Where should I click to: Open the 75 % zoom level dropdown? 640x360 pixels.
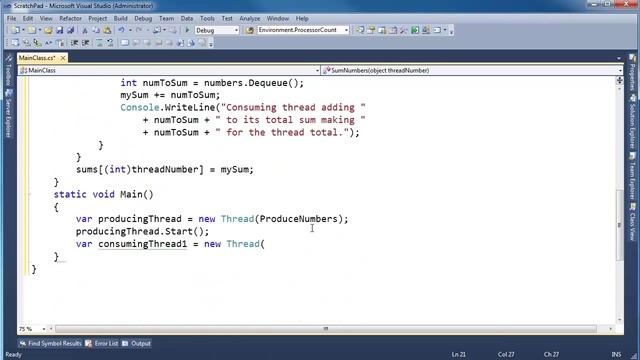(44, 329)
